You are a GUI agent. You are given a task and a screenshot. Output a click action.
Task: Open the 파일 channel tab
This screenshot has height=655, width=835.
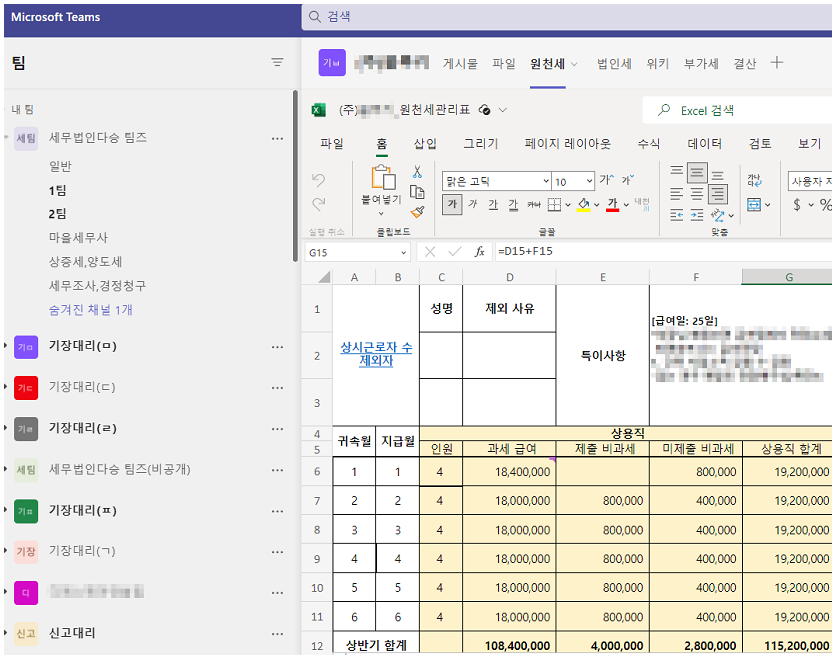pos(503,64)
